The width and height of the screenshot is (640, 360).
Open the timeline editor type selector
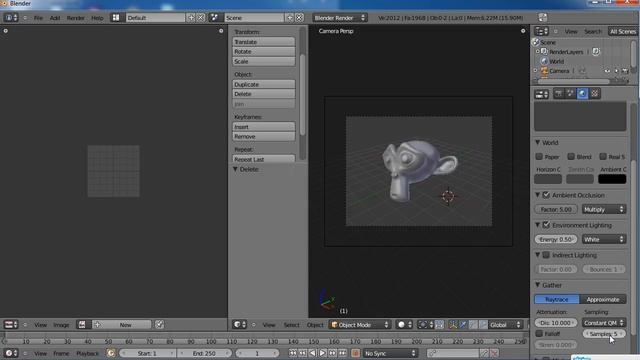[11, 353]
